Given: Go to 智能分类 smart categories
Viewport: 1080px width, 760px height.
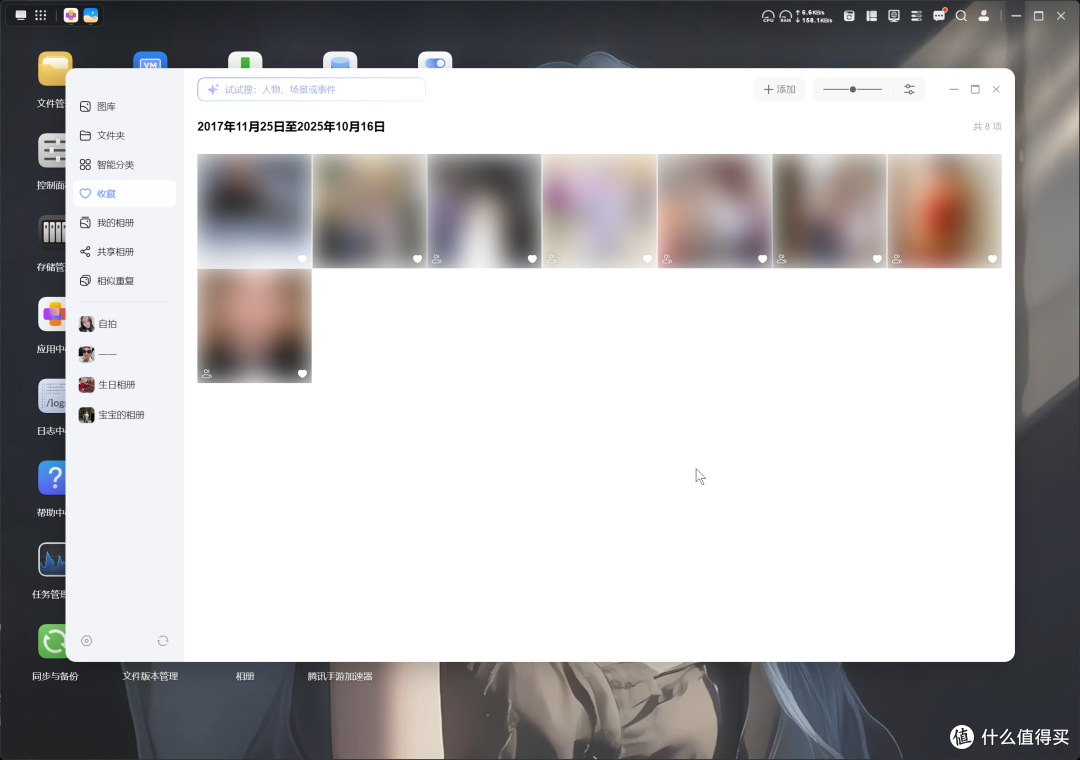Looking at the screenshot, I should [124, 164].
